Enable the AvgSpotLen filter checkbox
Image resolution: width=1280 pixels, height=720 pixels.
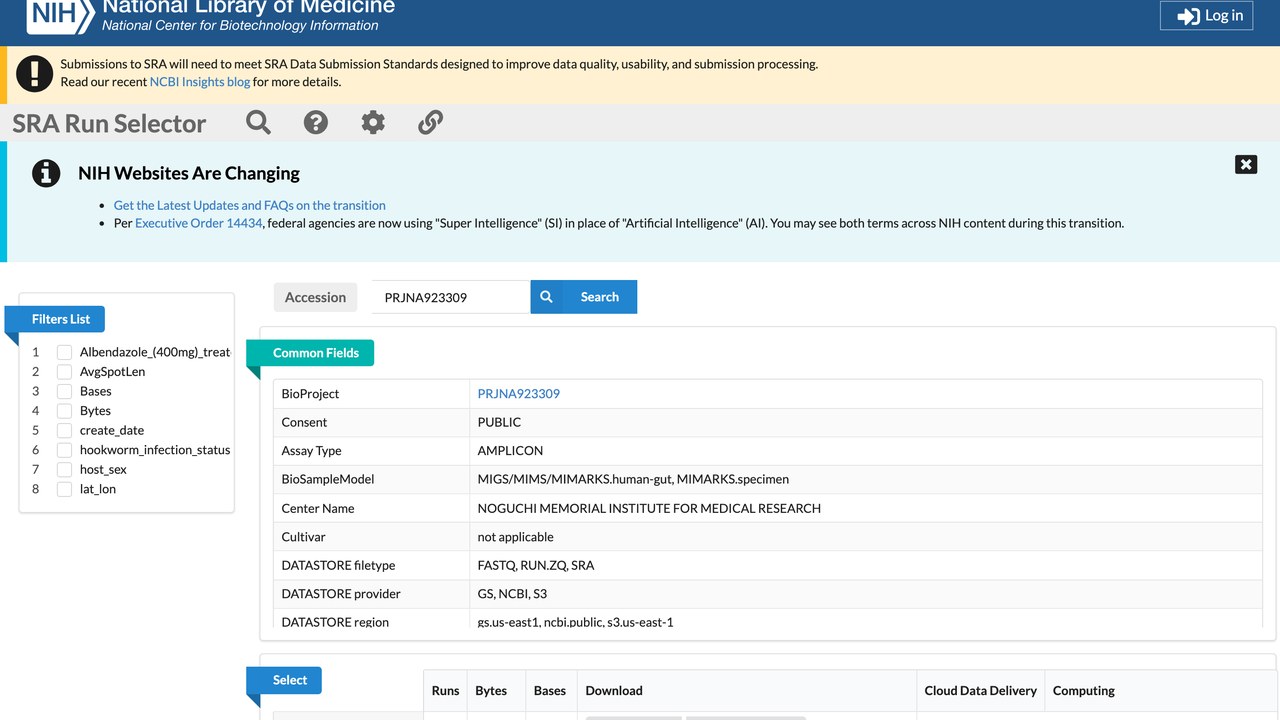64,372
